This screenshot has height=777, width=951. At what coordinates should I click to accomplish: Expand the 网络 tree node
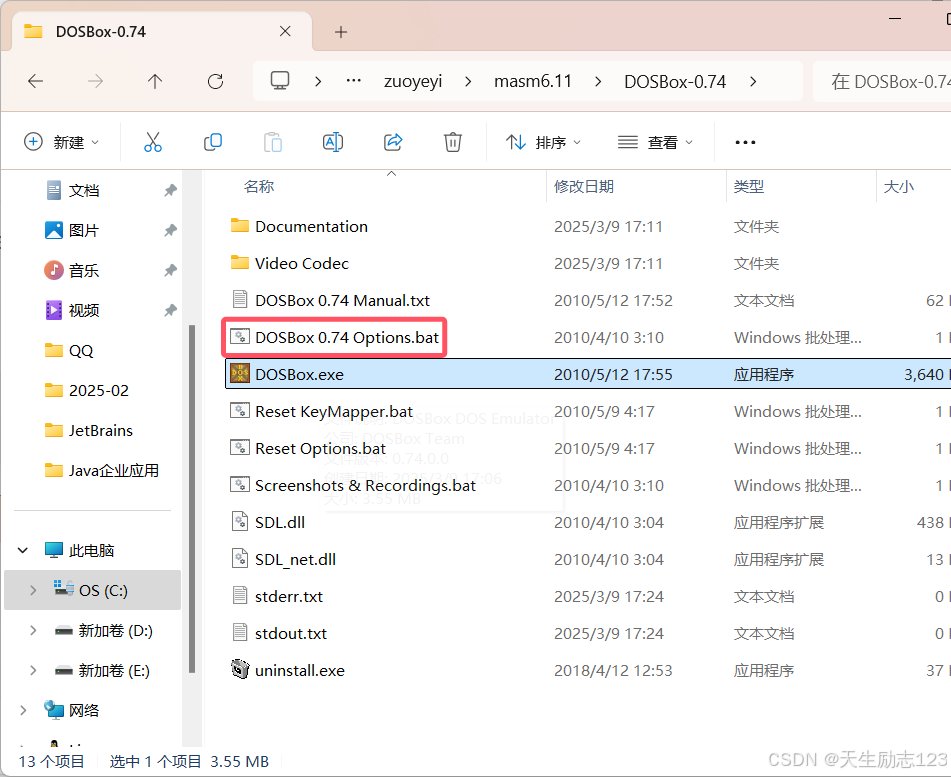(x=23, y=710)
